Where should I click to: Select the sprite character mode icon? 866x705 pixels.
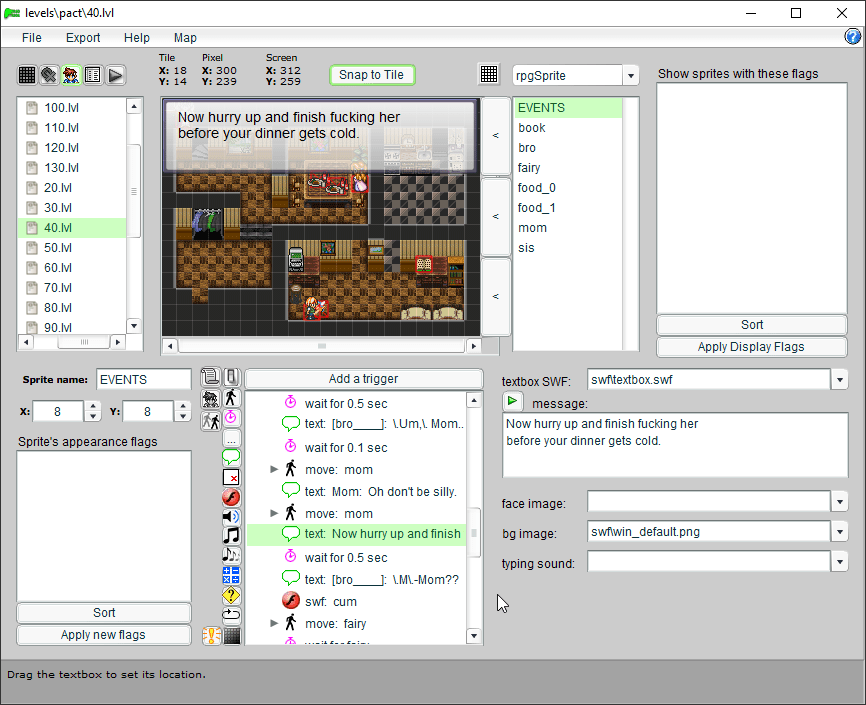click(x=71, y=75)
